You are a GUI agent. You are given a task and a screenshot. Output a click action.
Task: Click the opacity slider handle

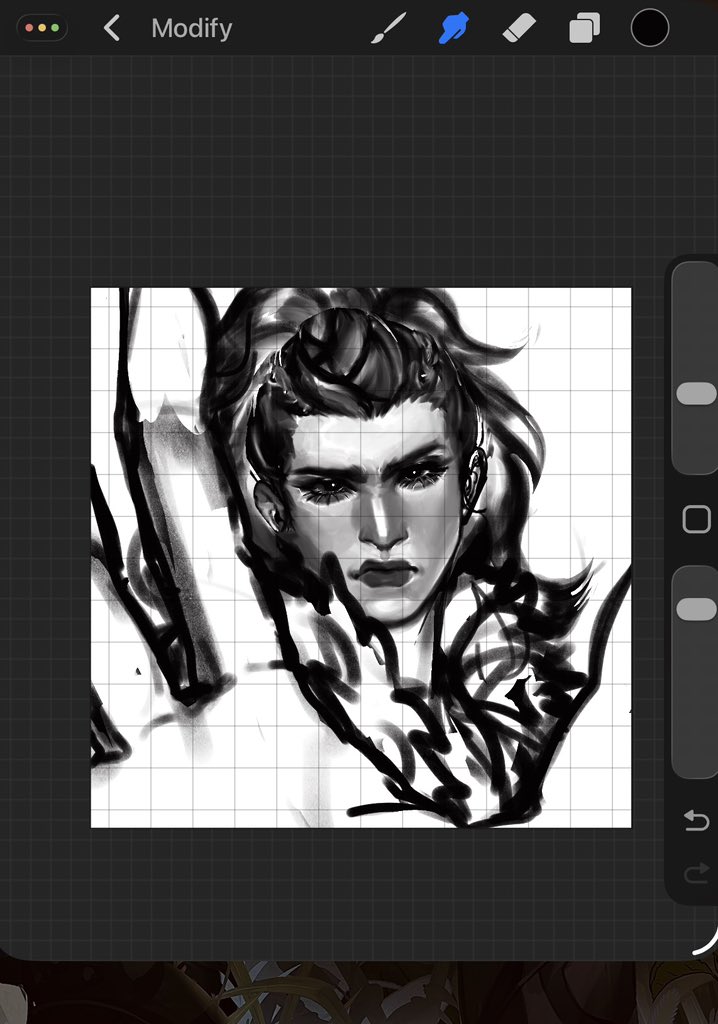pyautogui.click(x=696, y=609)
